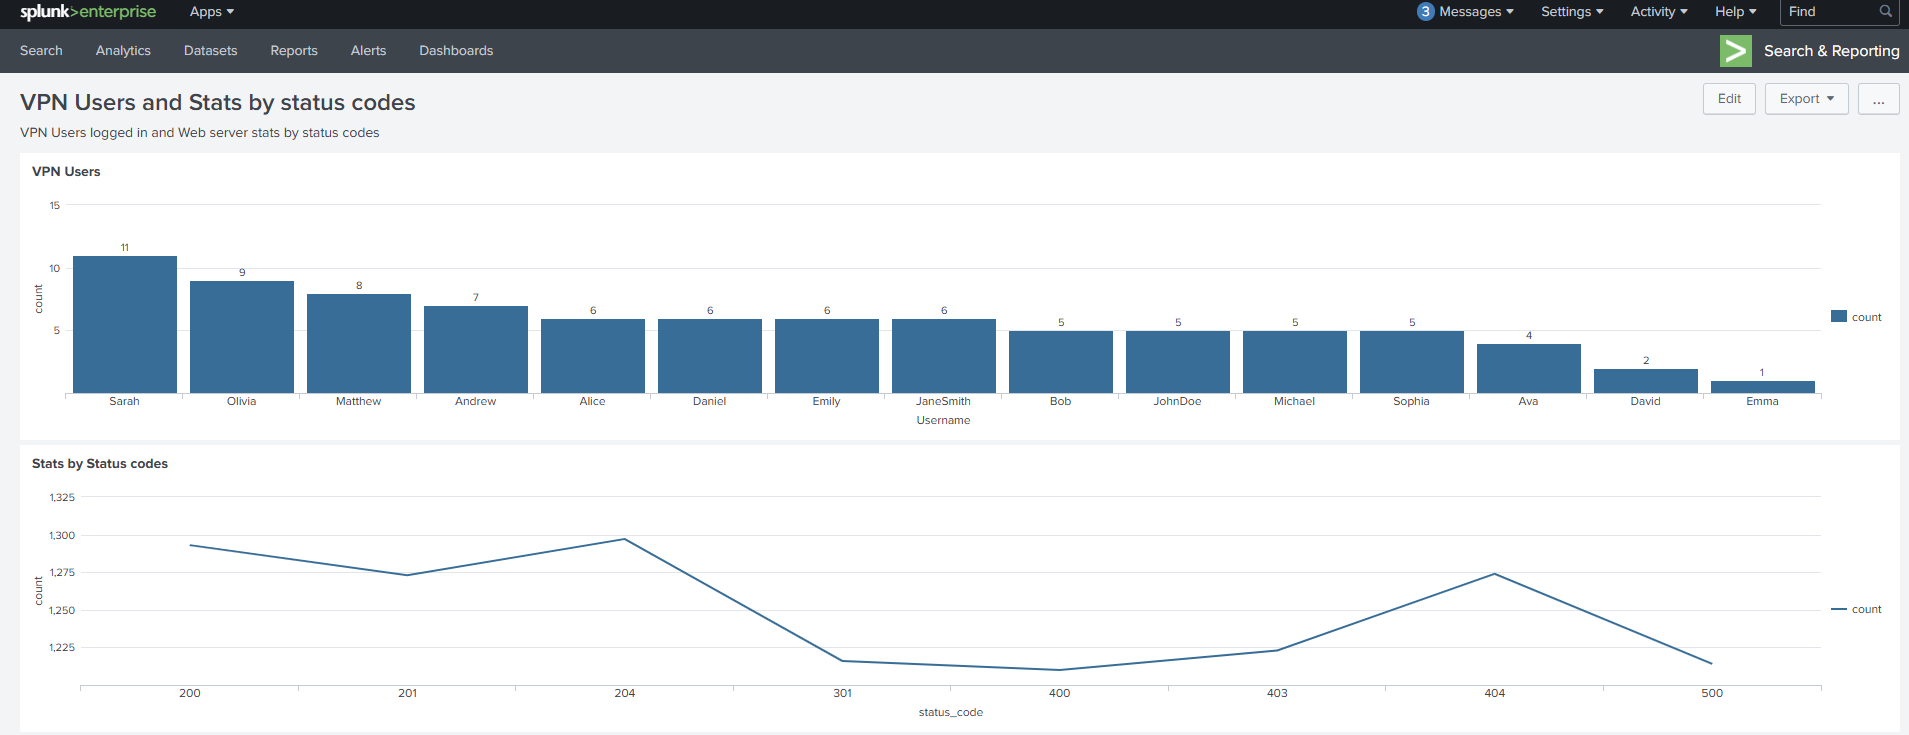This screenshot has height=735, width=1909.
Task: Click Sarah's bar in the VPN Users chart
Action: click(125, 325)
